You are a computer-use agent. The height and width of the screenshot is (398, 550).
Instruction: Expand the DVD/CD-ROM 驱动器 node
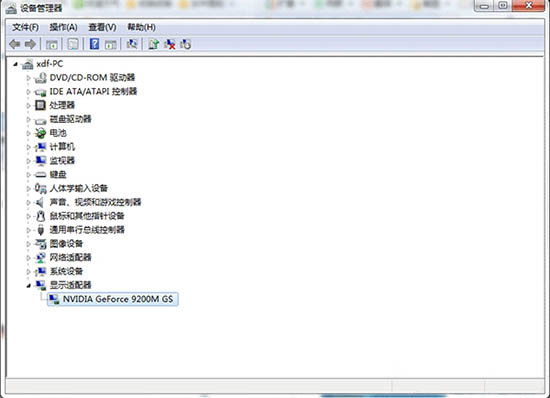pos(28,78)
